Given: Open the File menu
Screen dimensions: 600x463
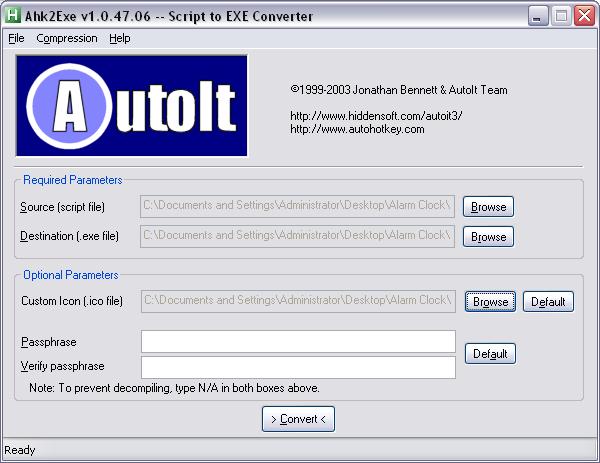Looking at the screenshot, I should (16, 38).
